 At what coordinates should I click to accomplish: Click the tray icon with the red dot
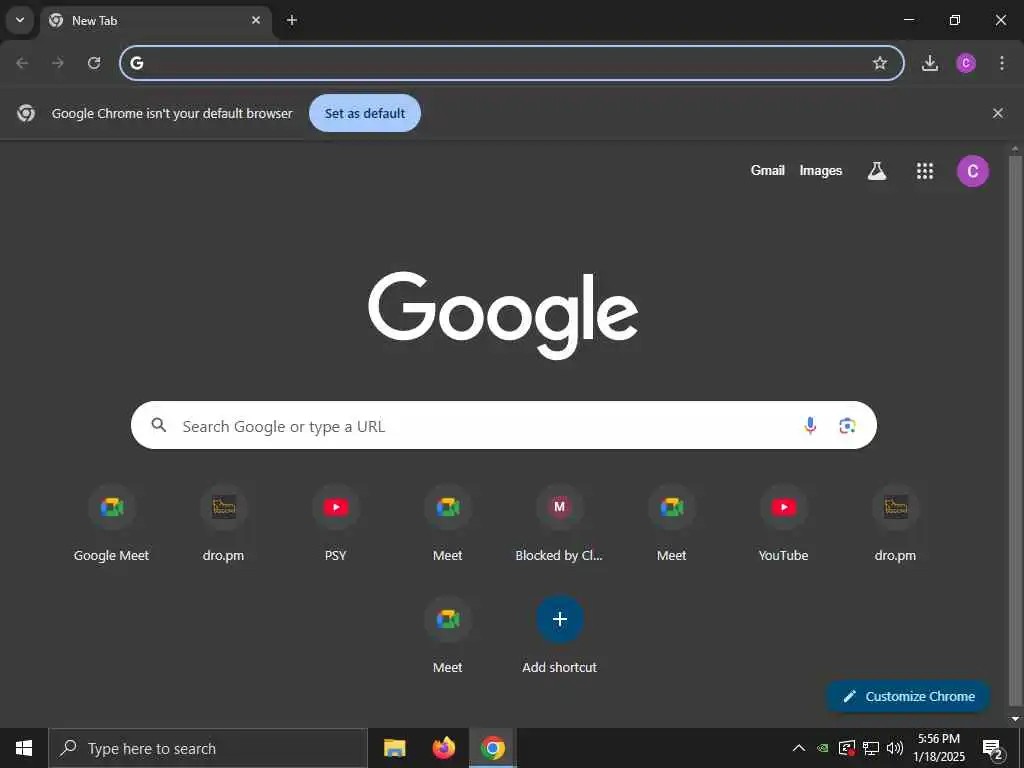click(846, 748)
